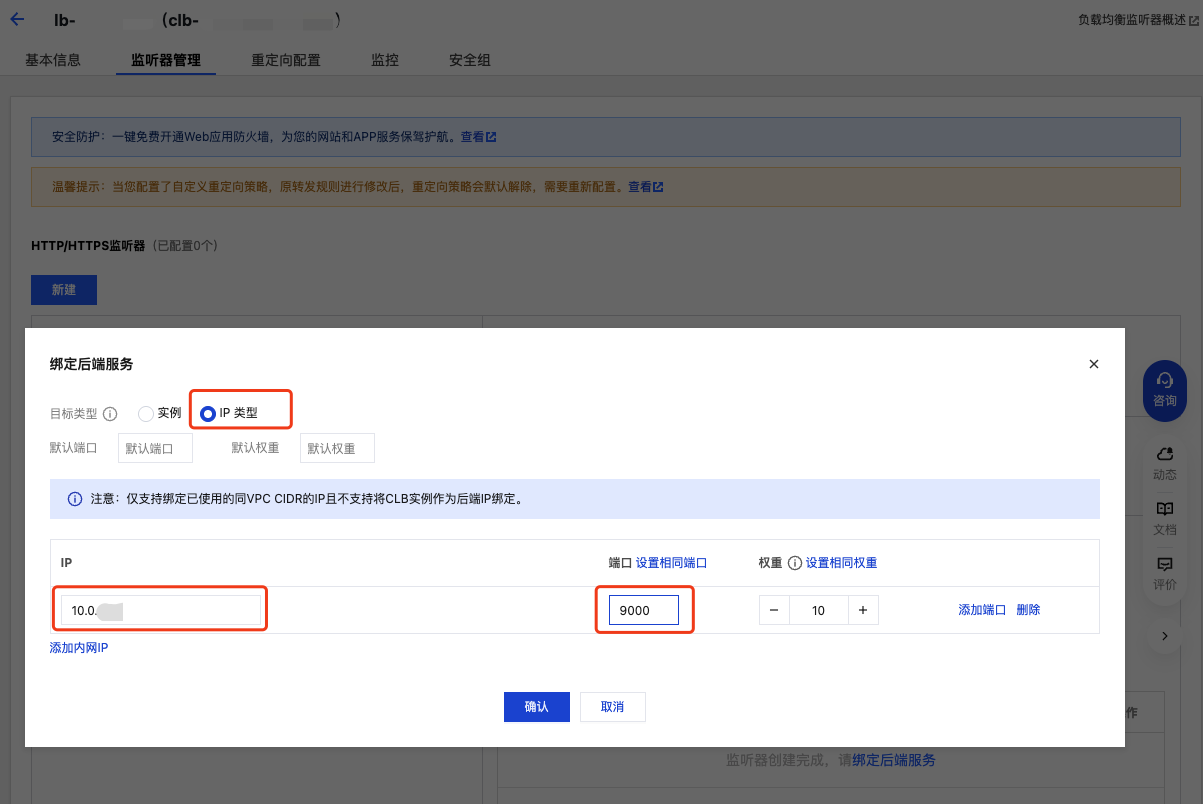
Task: Close the 绑定后端服务 dialog
Action: (1094, 365)
